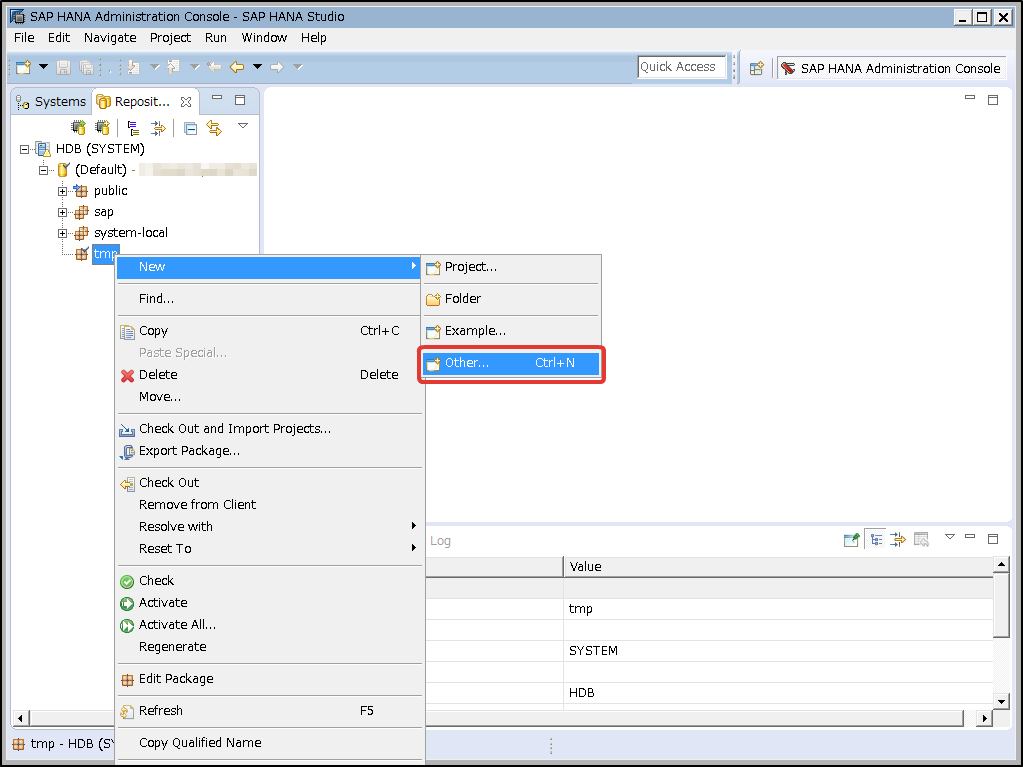Click the Next Annotation toolbar icon
The width and height of the screenshot is (1023, 767).
134,67
